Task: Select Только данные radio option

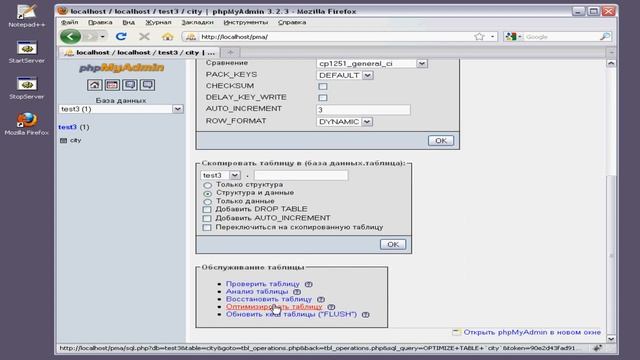Action: [208, 202]
